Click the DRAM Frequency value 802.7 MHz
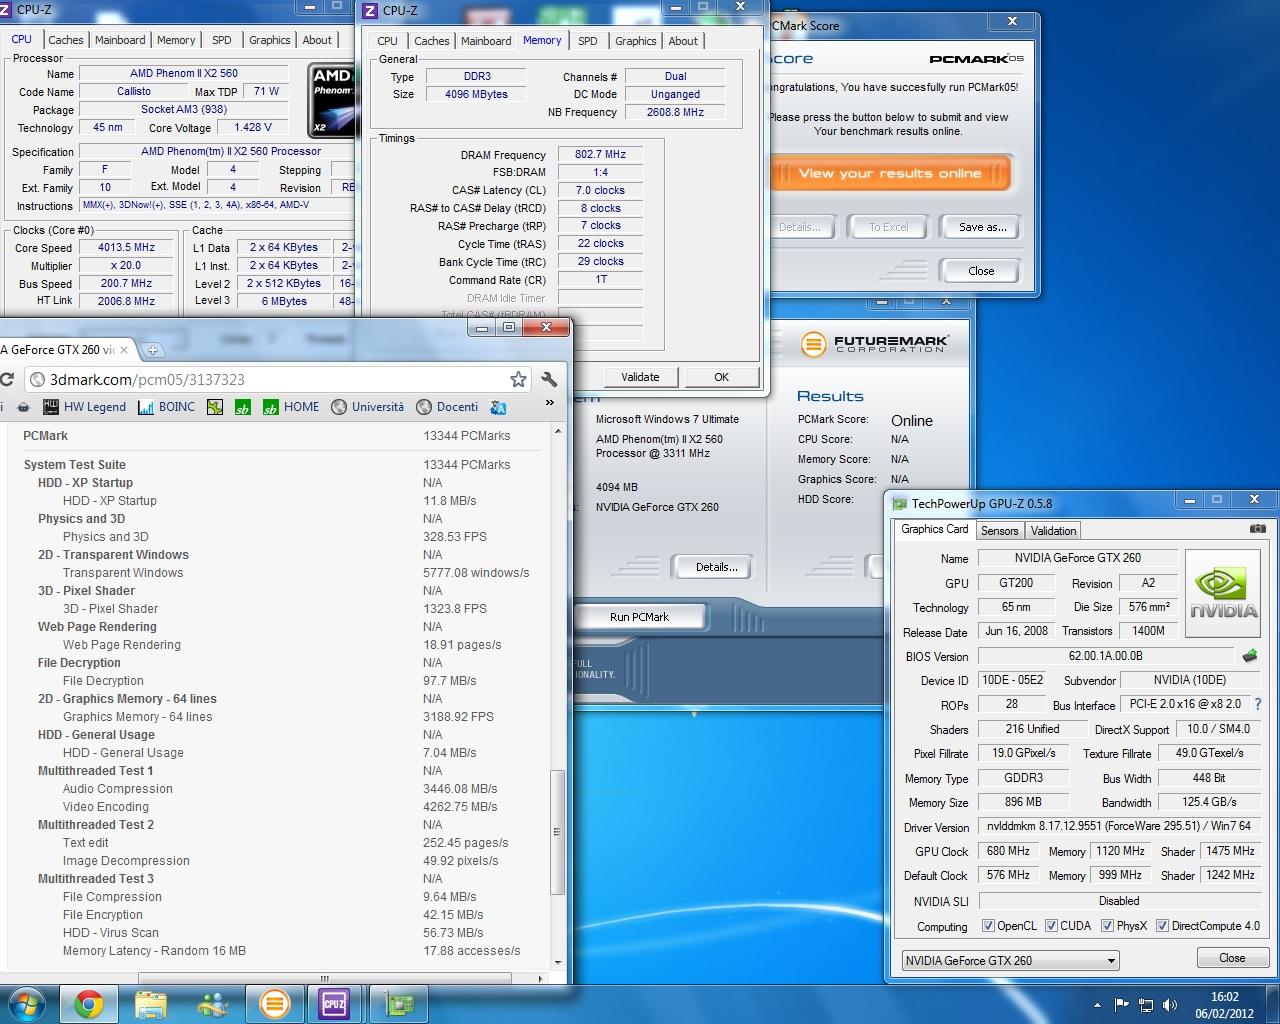 pos(600,154)
